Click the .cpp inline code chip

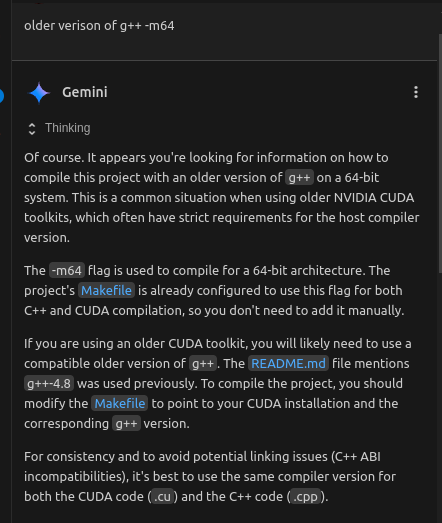pyautogui.click(x=305, y=497)
